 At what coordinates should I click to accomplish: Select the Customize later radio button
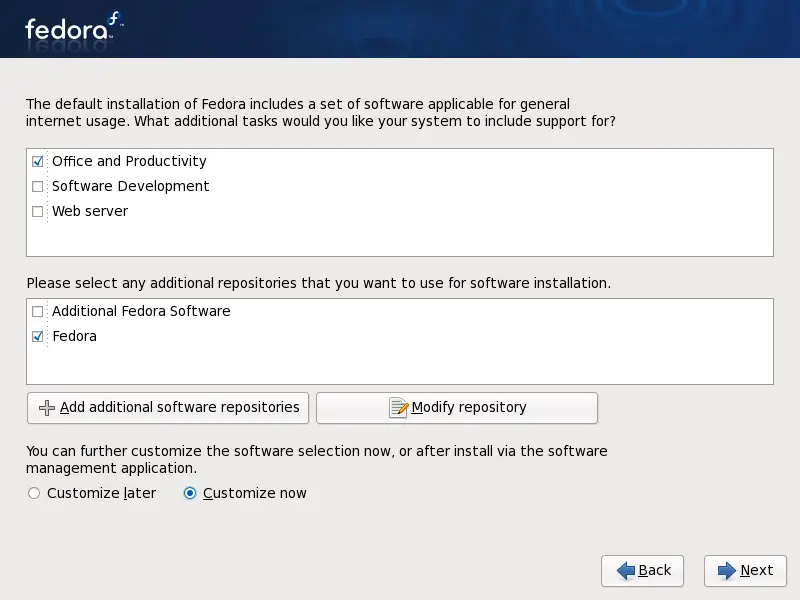[x=34, y=493]
